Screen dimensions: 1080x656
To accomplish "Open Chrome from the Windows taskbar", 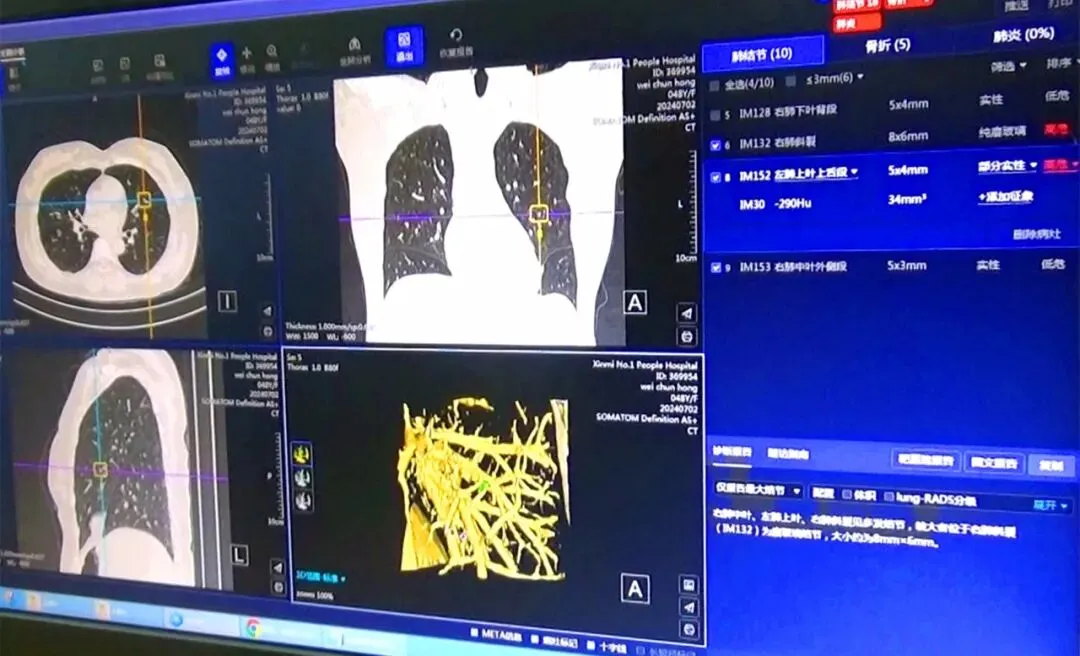I will [x=253, y=627].
